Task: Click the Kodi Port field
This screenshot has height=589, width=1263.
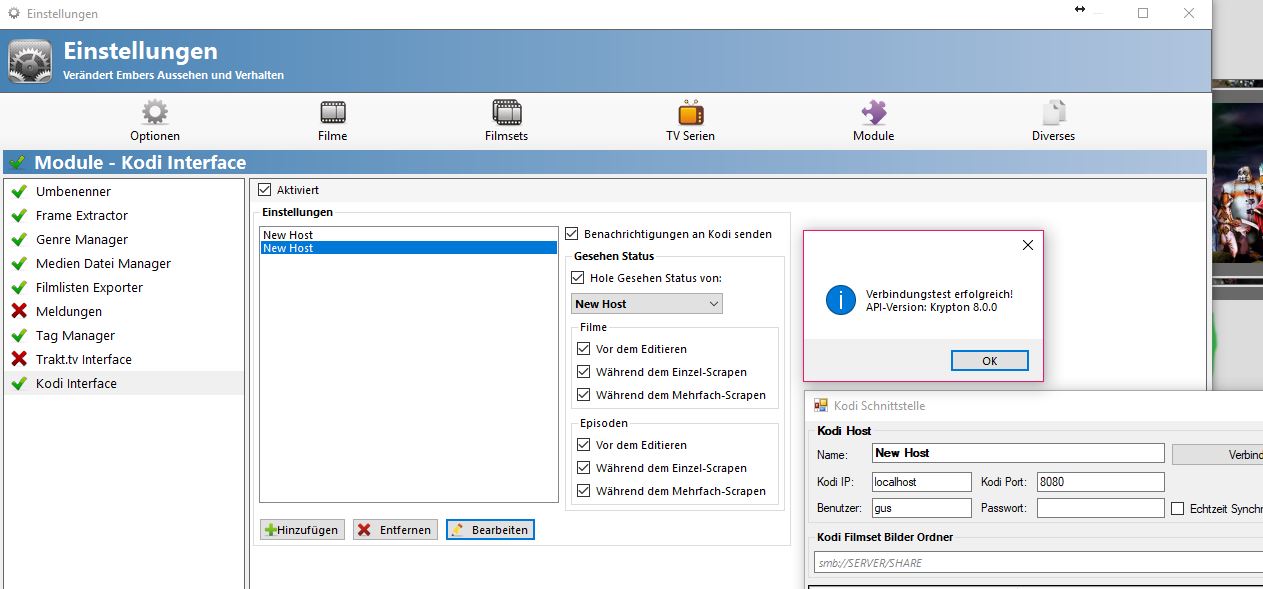Action: click(x=1101, y=482)
